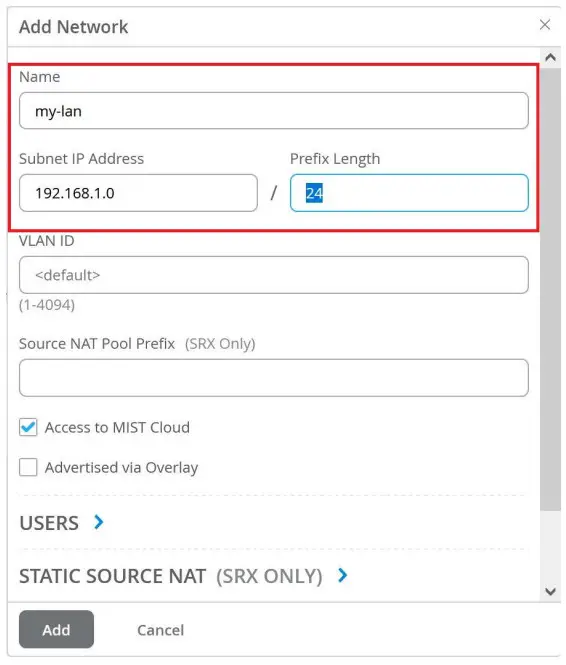Click the vertical scrollbar thumb
Viewport: 566px width, 665px height.
point(550,288)
